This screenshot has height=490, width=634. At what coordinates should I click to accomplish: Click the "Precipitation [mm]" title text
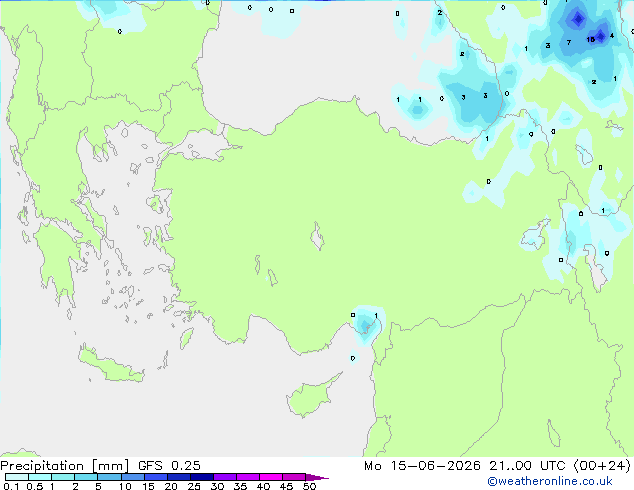[x=65, y=466]
